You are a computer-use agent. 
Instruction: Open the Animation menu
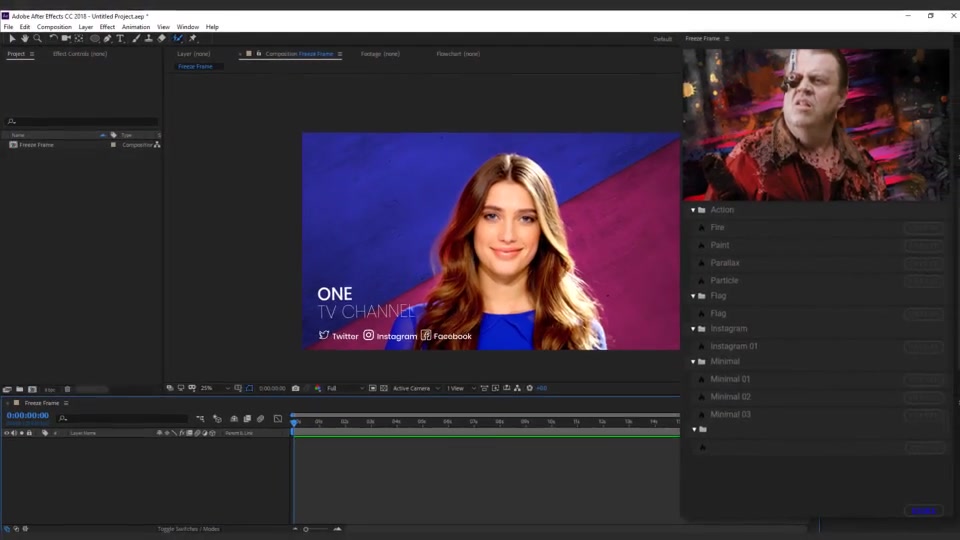135,27
